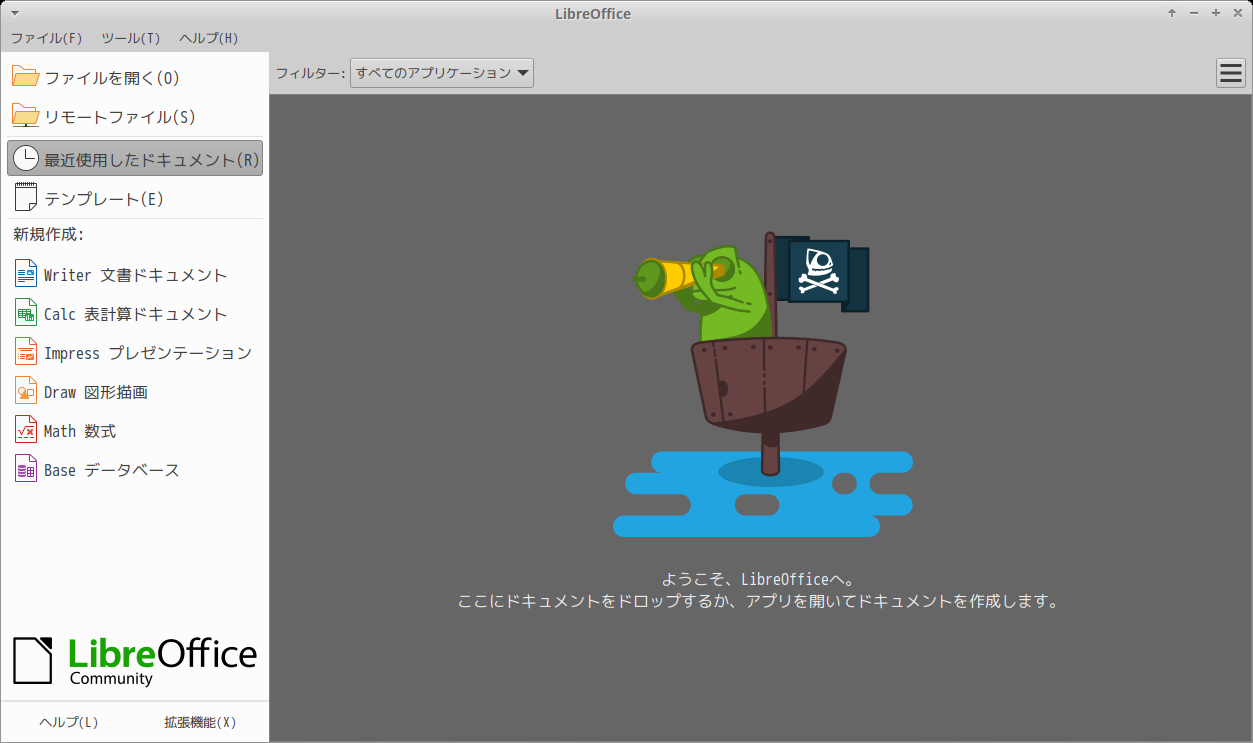Viewport: 1253px width, 743px height.
Task: Minimize the LibreOffice window
Action: [x=1194, y=13]
